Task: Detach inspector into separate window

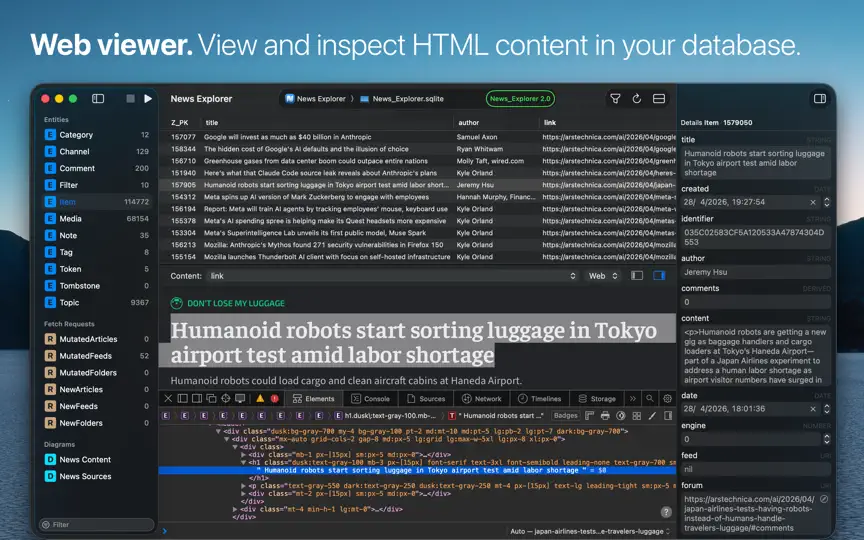Action: (x=211, y=398)
